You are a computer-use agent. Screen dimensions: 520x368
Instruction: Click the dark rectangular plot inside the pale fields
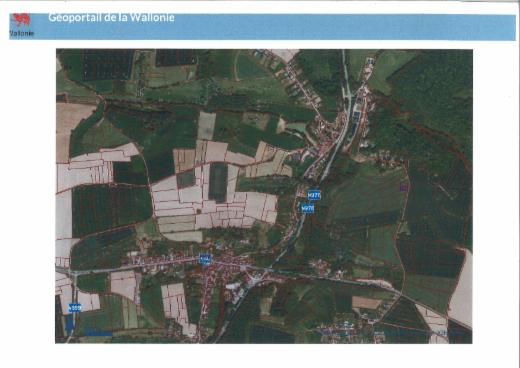point(218,182)
